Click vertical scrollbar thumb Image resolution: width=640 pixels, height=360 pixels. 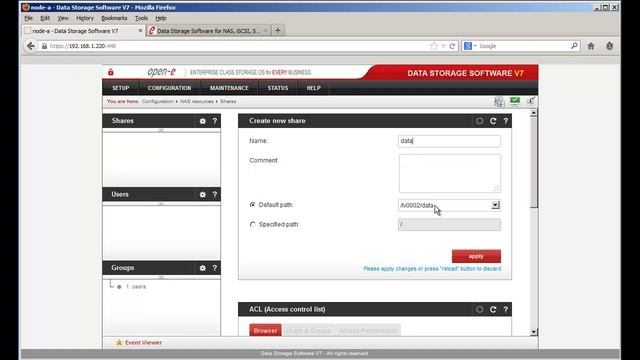tap(533, 162)
